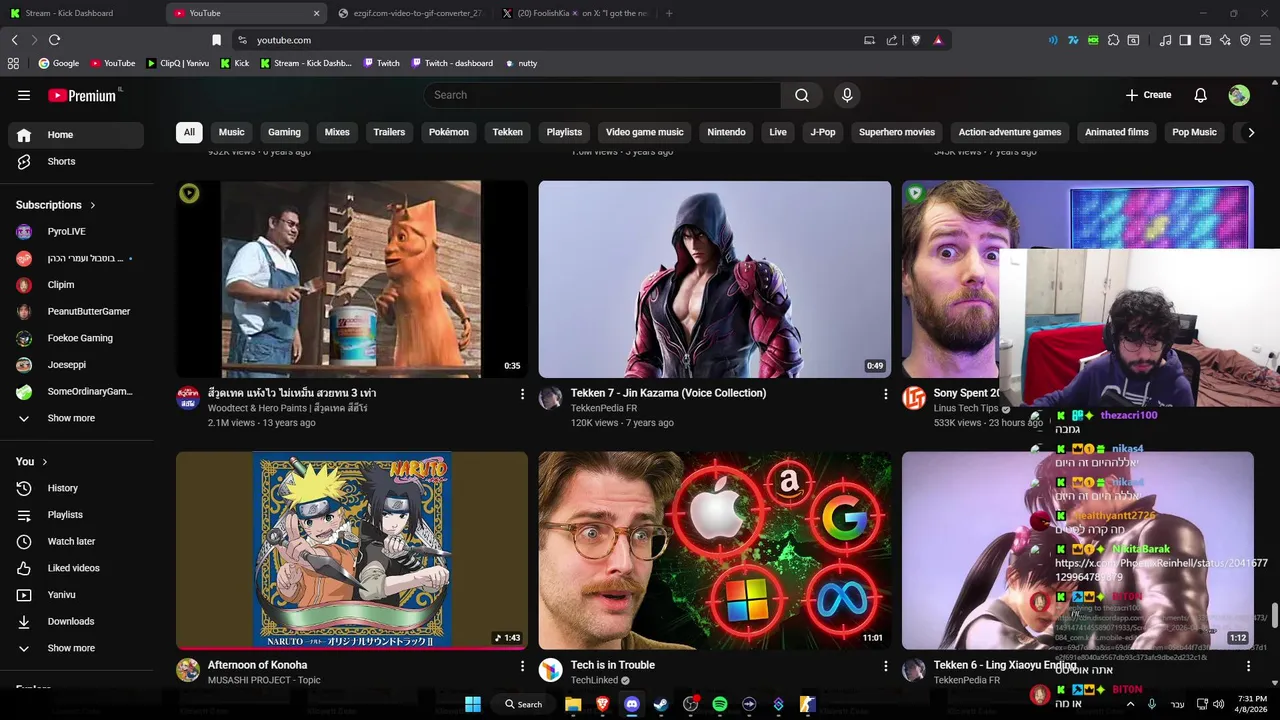Click the TechLinked channel name

click(x=594, y=680)
